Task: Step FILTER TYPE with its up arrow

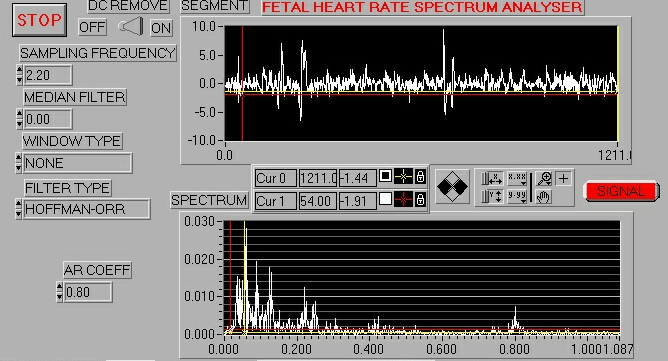Action: pos(18,204)
